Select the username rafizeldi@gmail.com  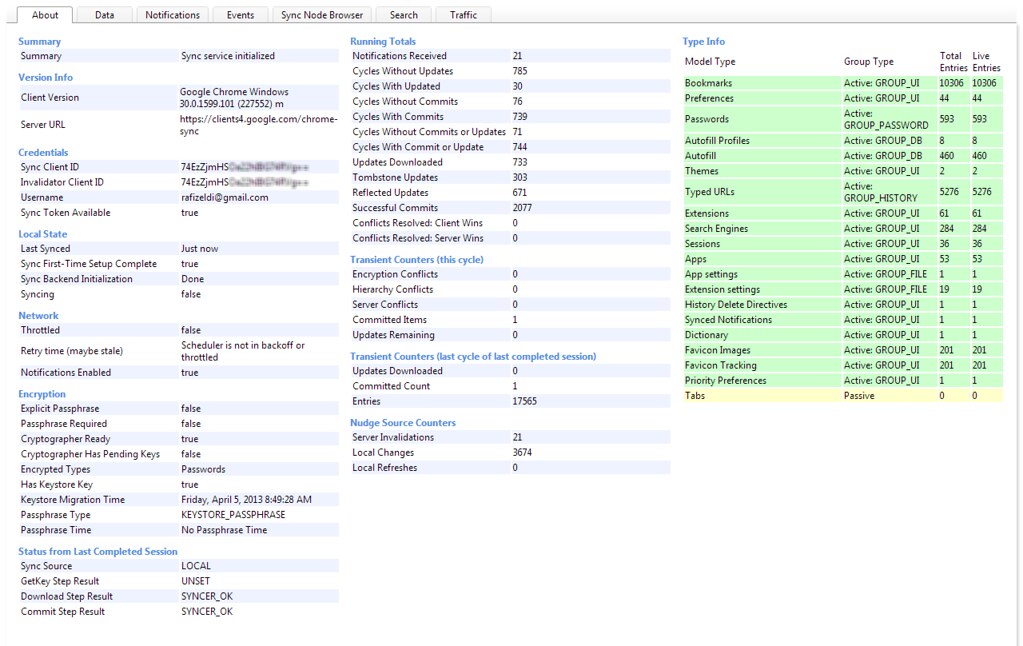point(224,197)
